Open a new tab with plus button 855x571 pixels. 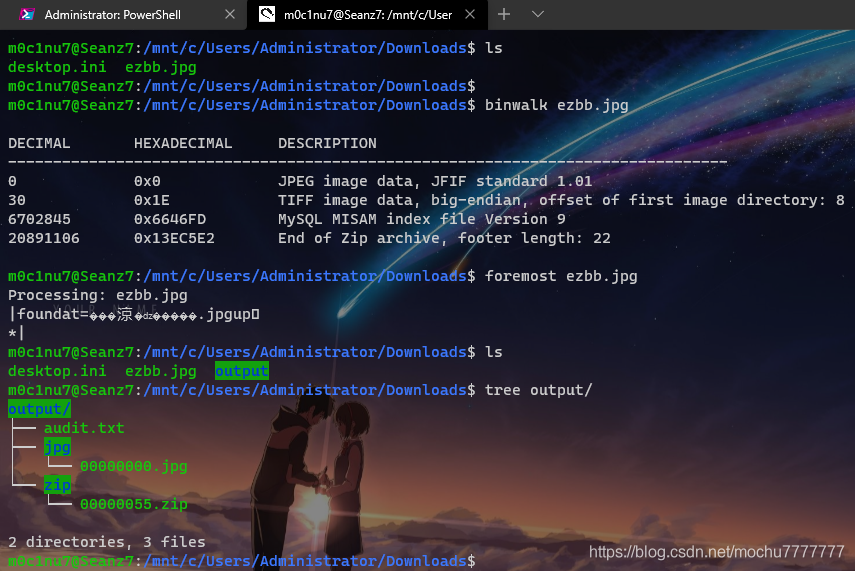(x=504, y=14)
